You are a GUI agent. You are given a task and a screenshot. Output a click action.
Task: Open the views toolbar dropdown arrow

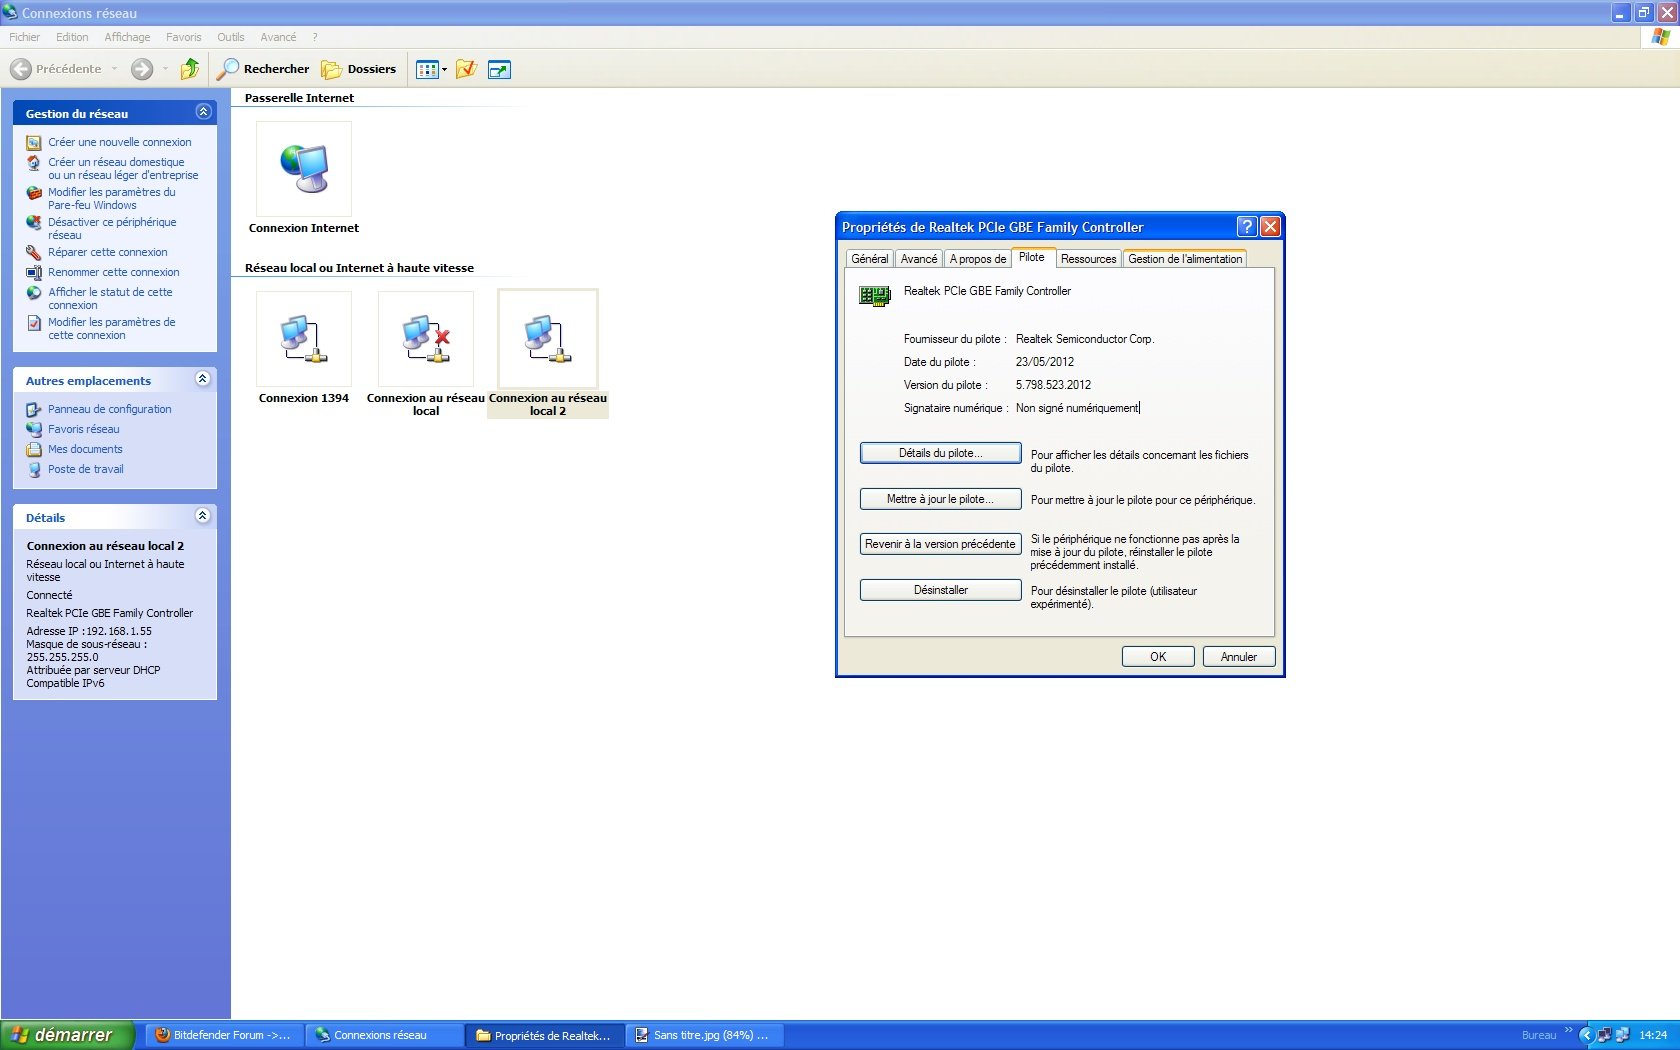(445, 69)
